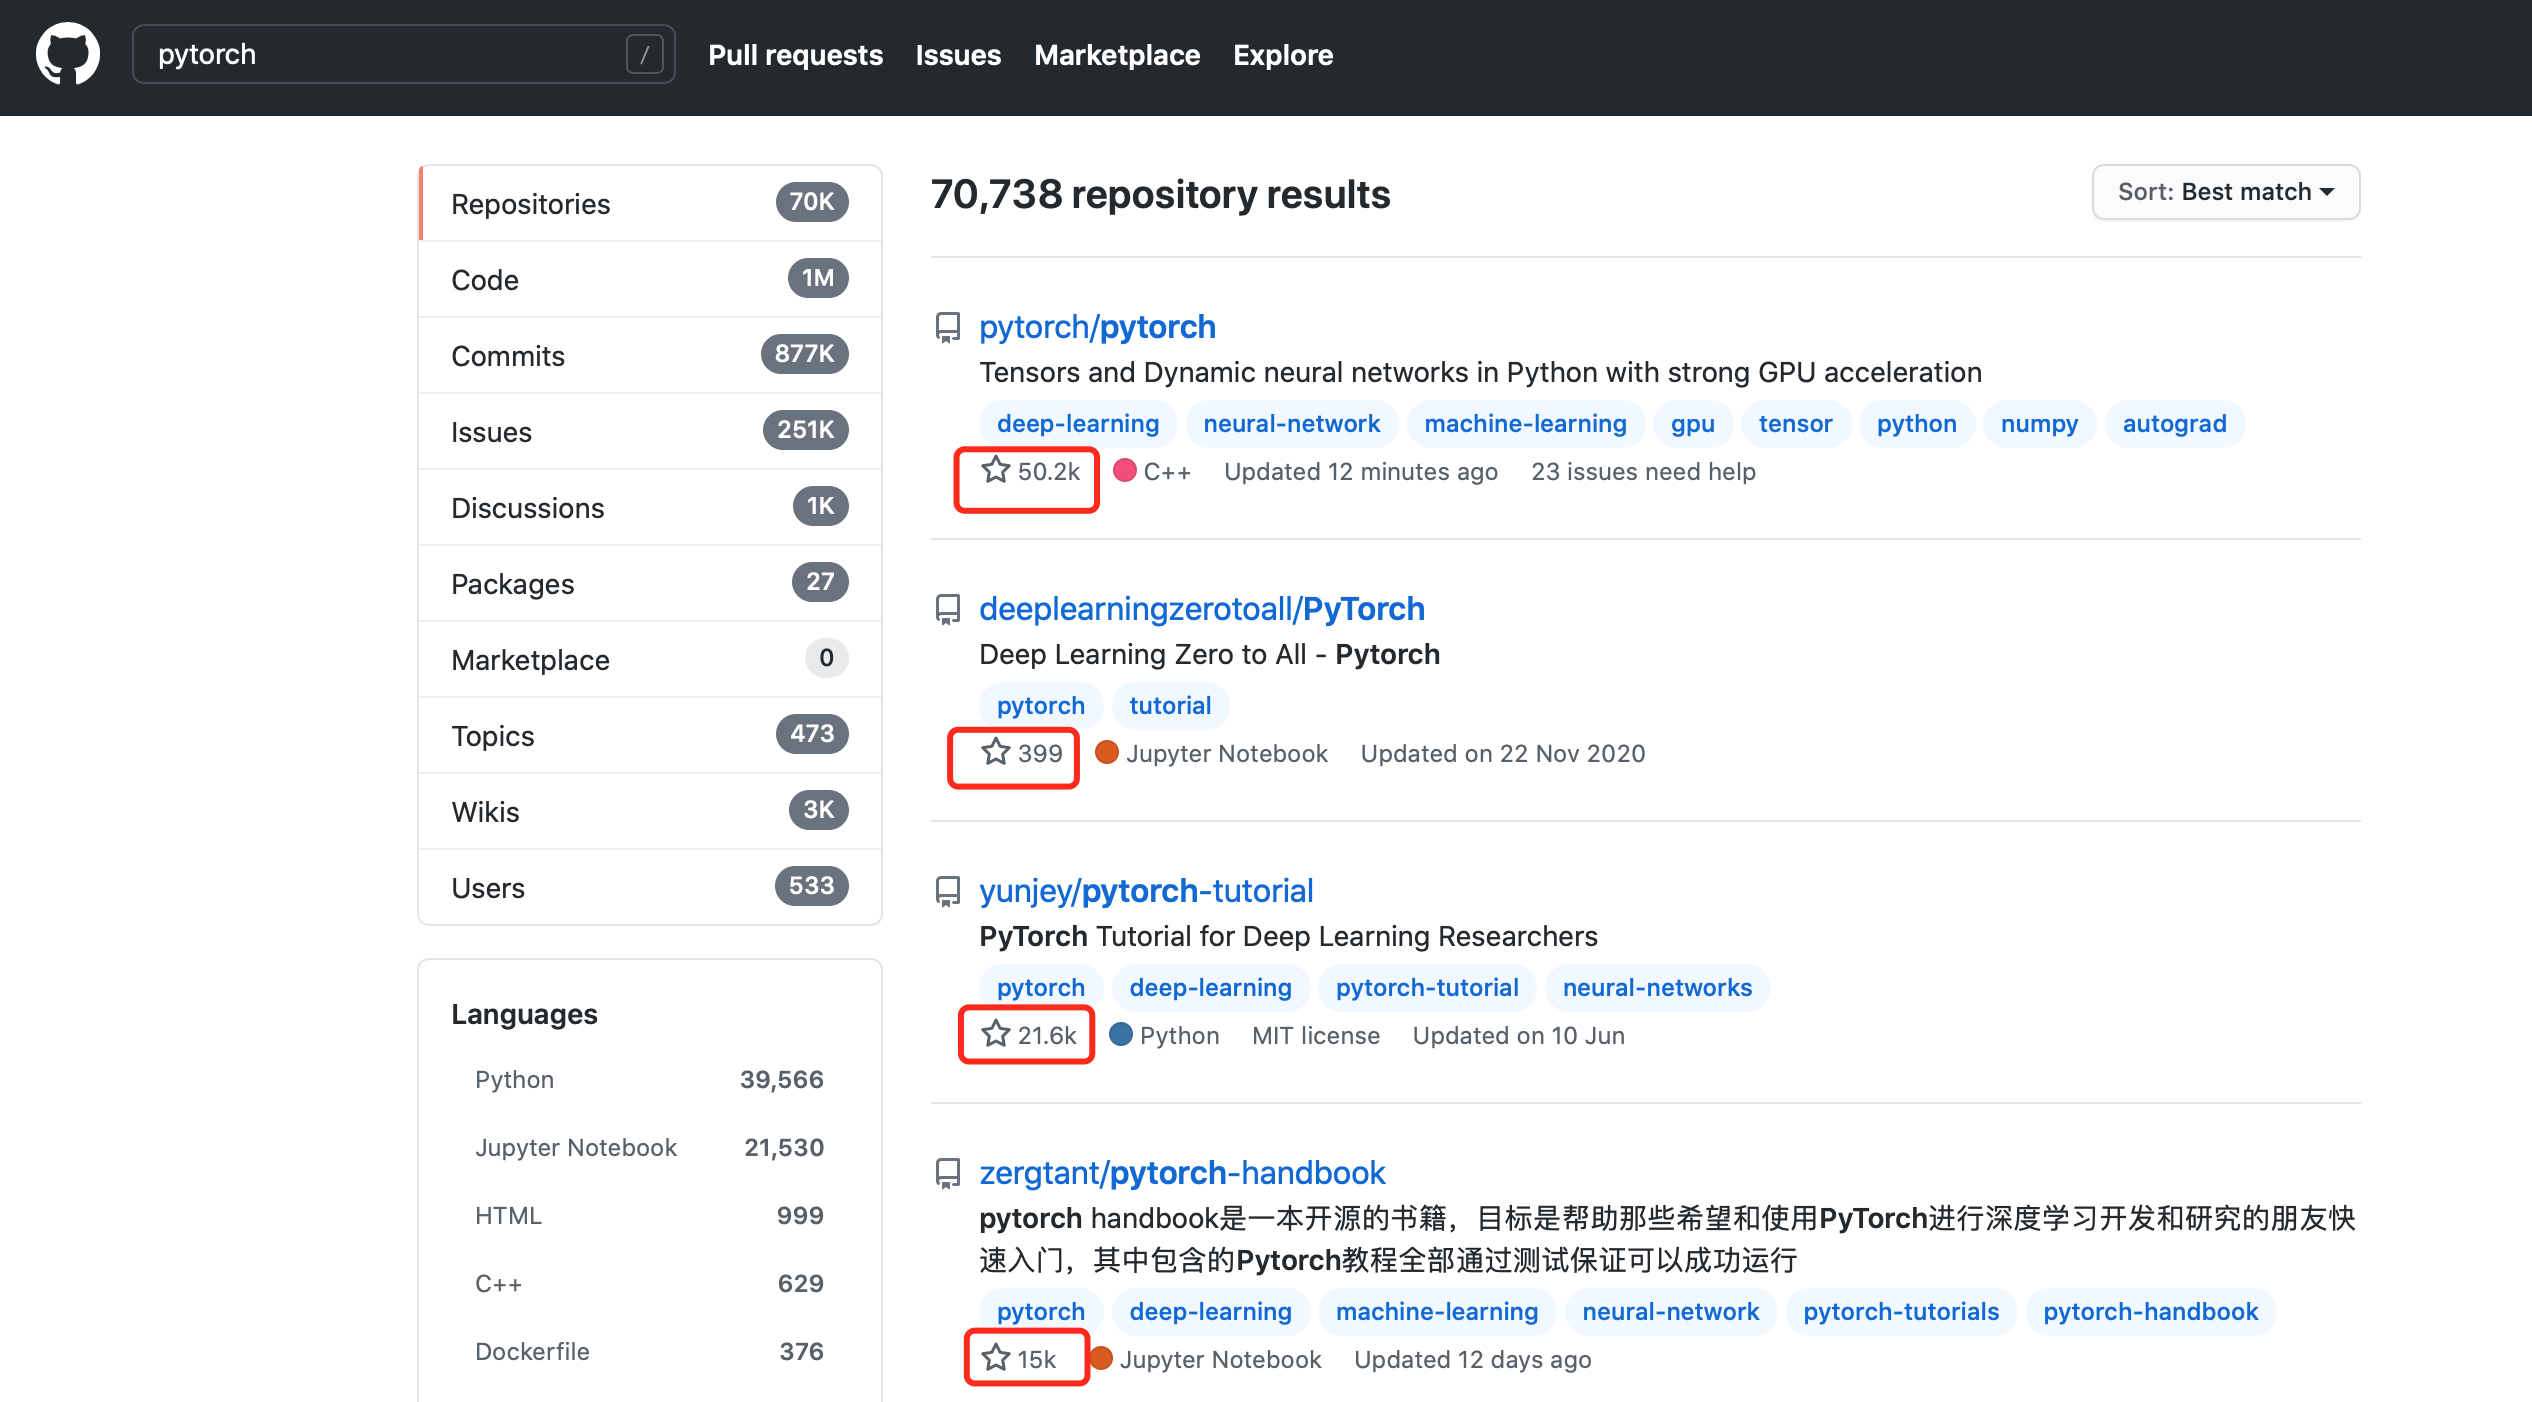
Task: Open Pull requests in the top navigation
Action: (x=796, y=55)
